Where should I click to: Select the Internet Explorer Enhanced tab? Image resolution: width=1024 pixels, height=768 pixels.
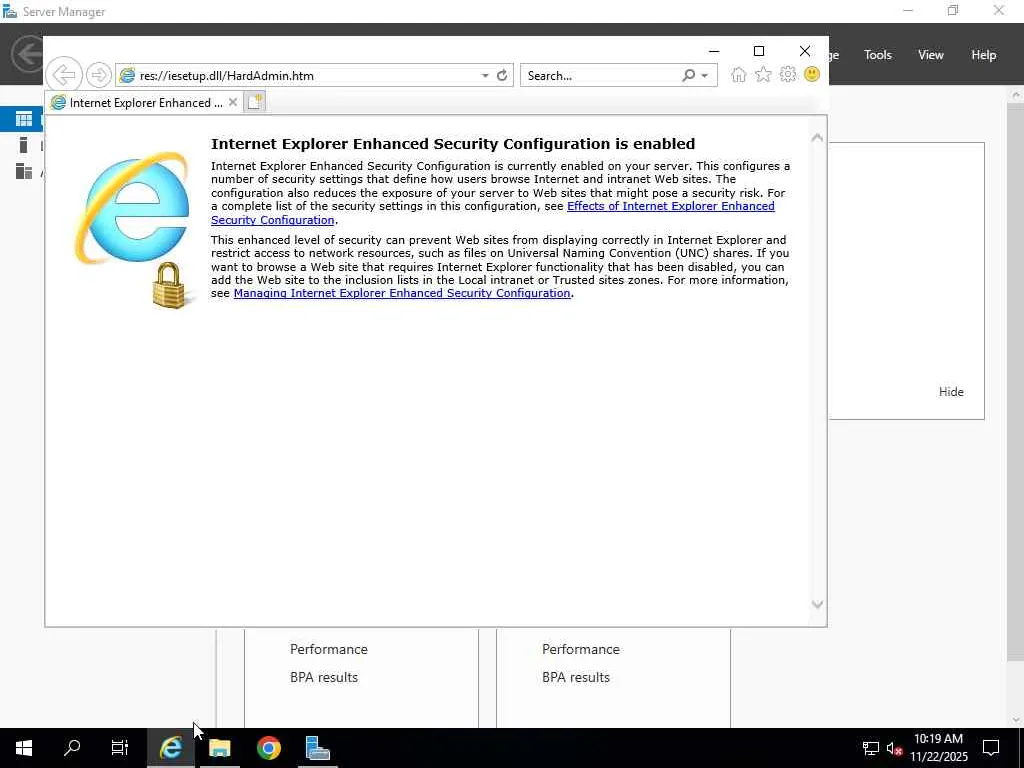[144, 103]
